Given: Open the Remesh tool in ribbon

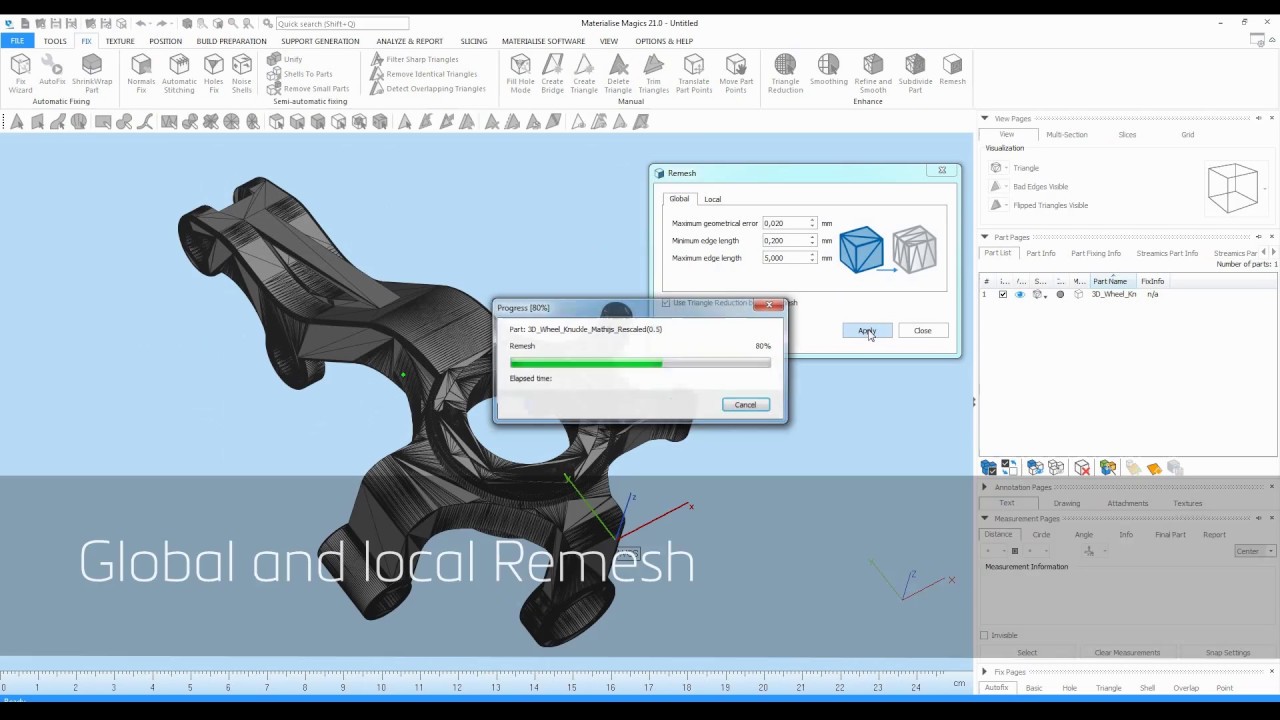Looking at the screenshot, I should coord(952,70).
